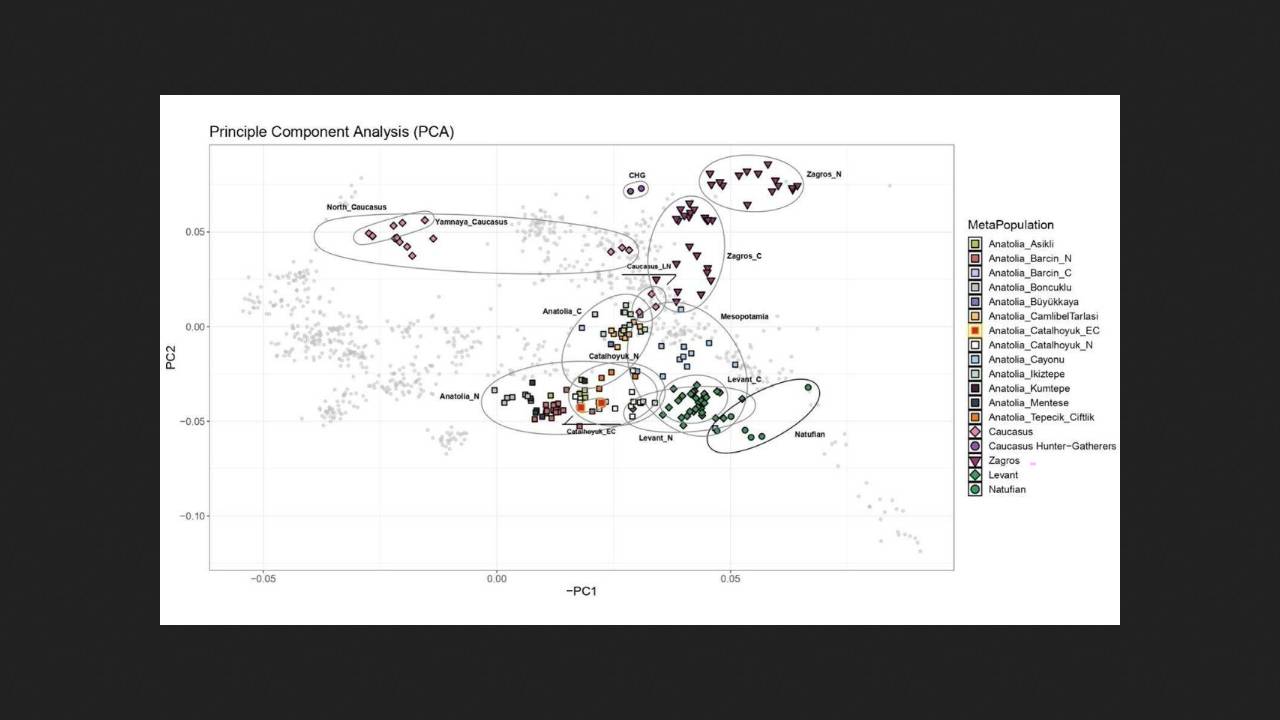Click the Anatolia_Büyükkaya legend swatch
Viewport: 1280px width, 720px height.
(975, 301)
